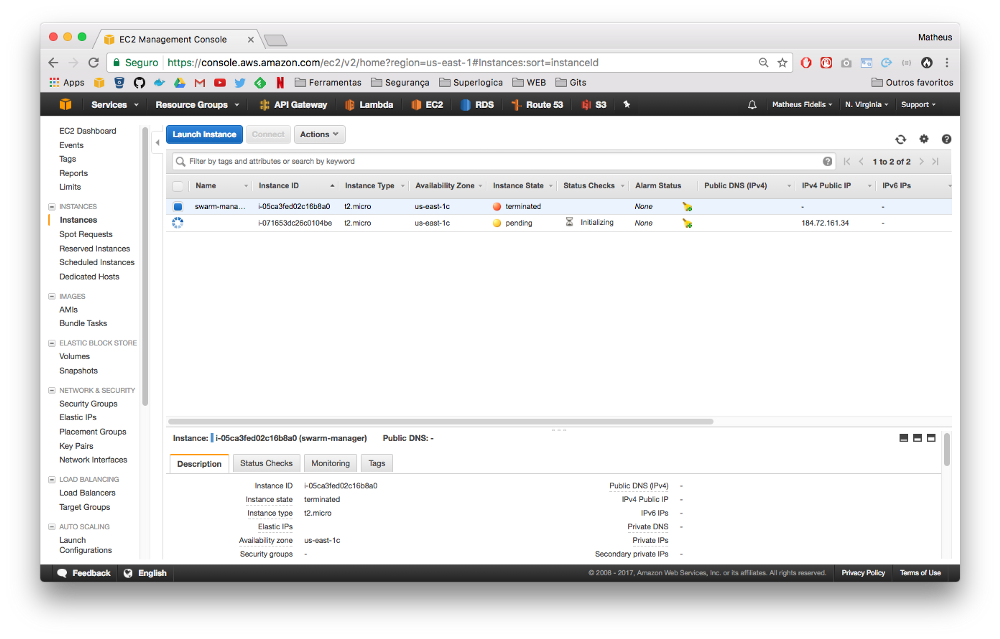The width and height of the screenshot is (1000, 639).
Task: Minimize details pane layout icon
Action: (x=904, y=438)
